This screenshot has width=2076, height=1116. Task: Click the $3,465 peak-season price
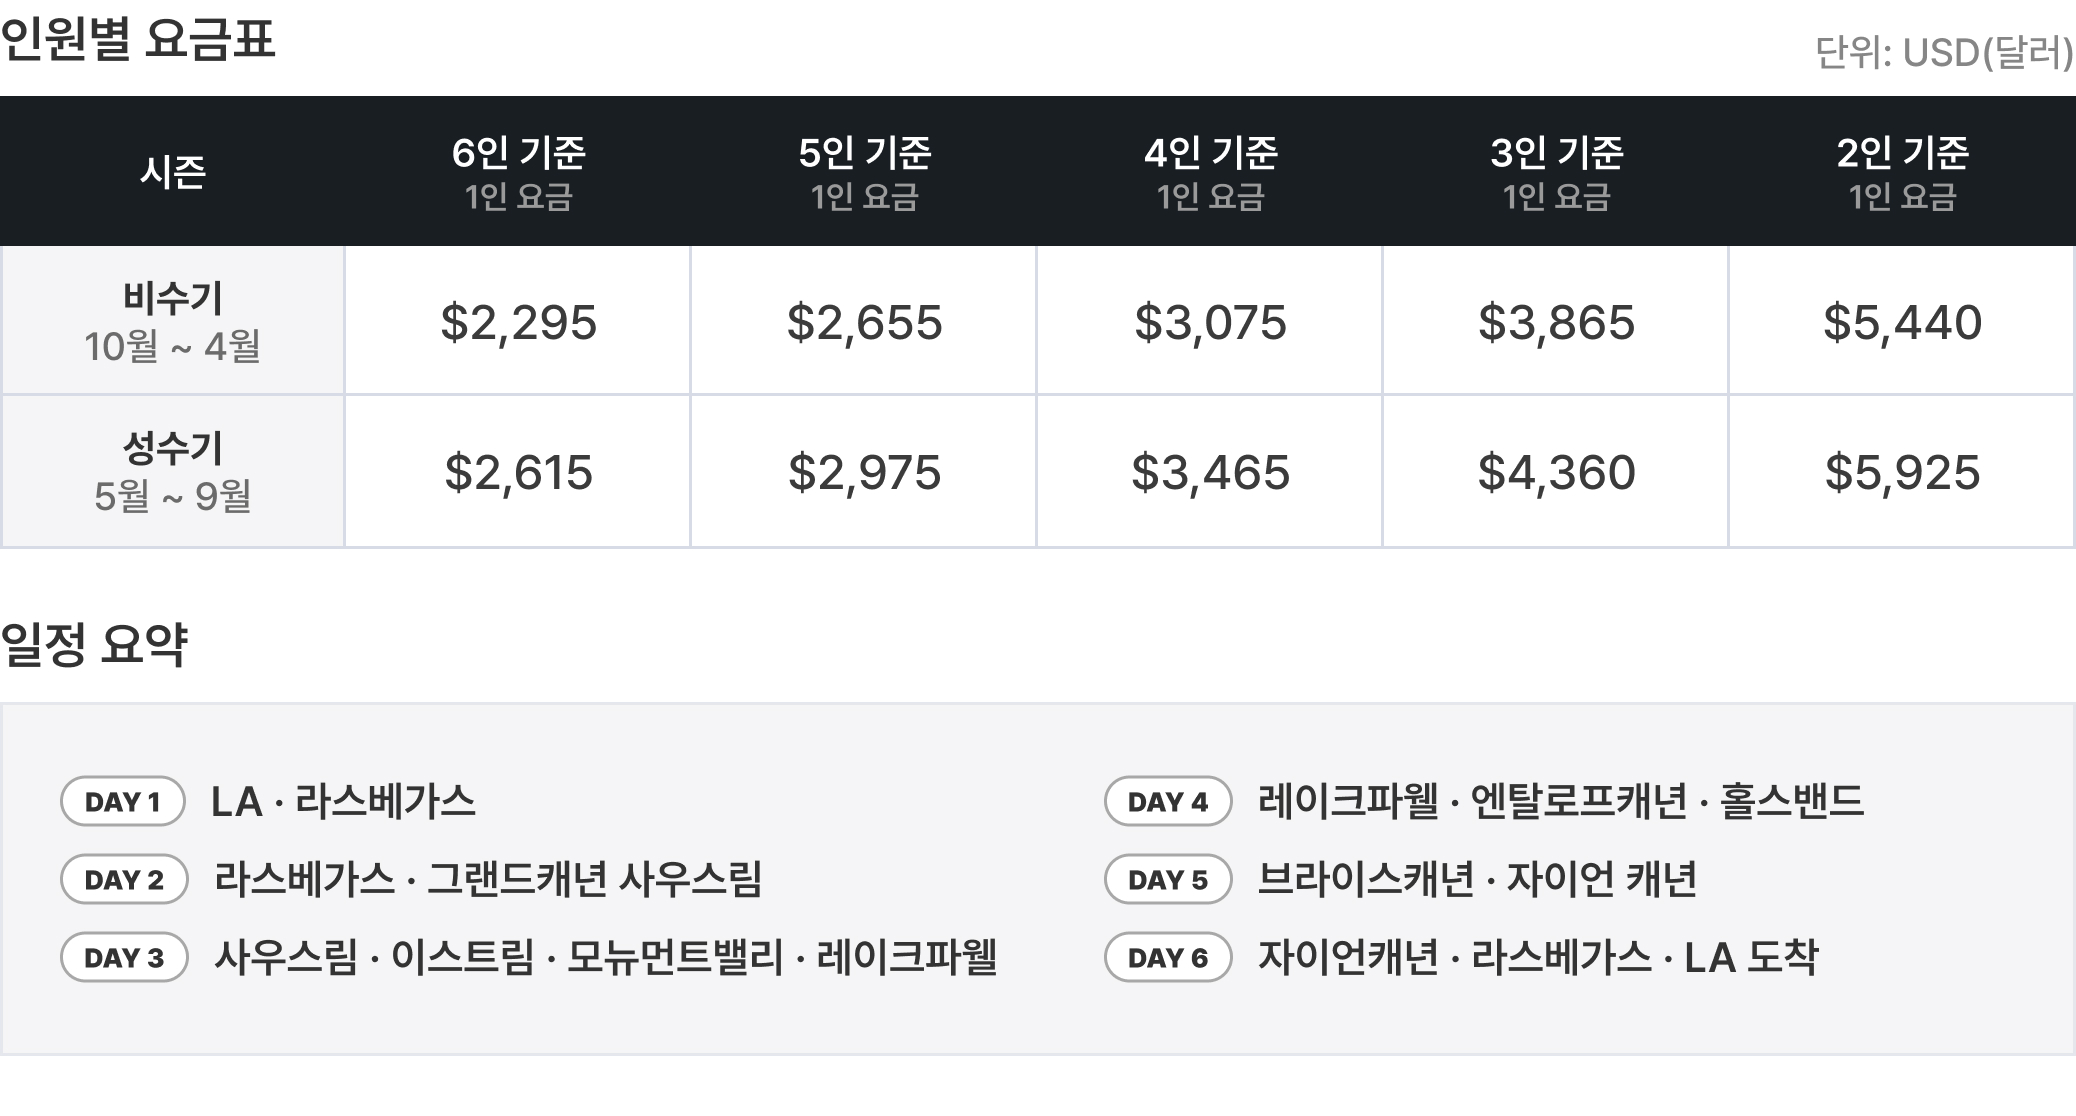(x=1210, y=472)
